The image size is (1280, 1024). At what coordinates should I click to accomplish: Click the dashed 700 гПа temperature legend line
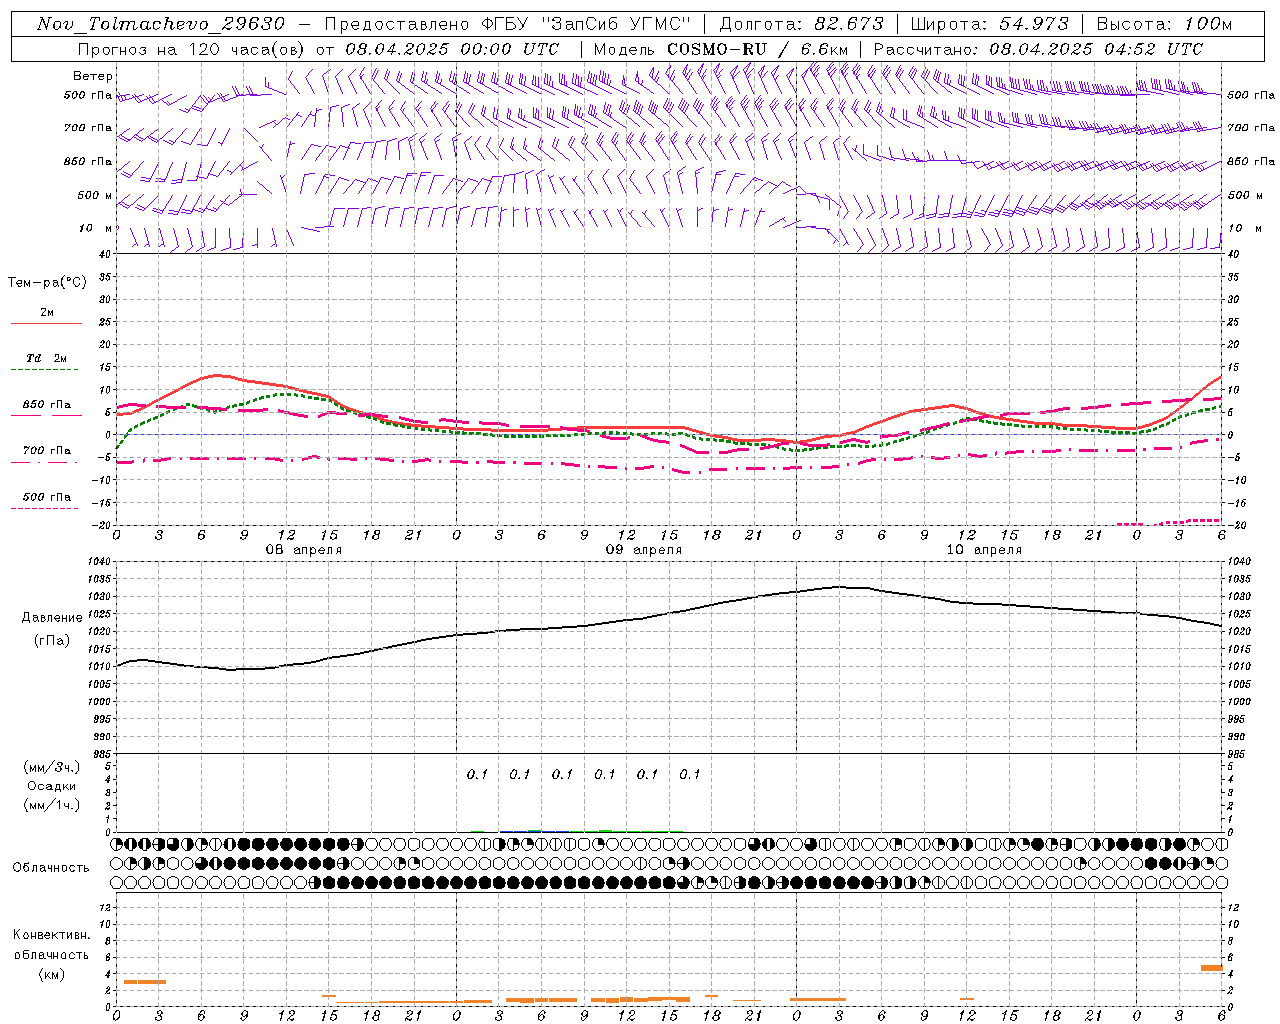click(x=46, y=462)
